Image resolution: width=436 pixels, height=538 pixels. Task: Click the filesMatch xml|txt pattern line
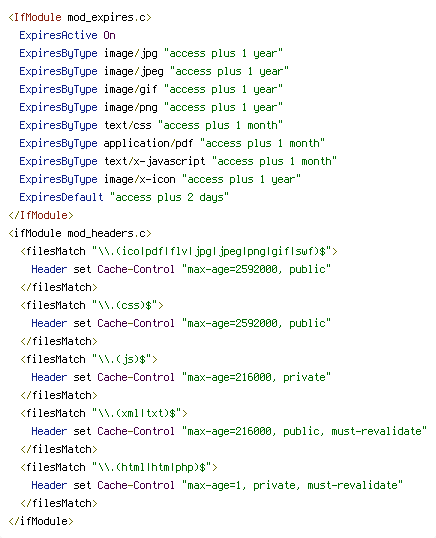pyautogui.click(x=104, y=413)
